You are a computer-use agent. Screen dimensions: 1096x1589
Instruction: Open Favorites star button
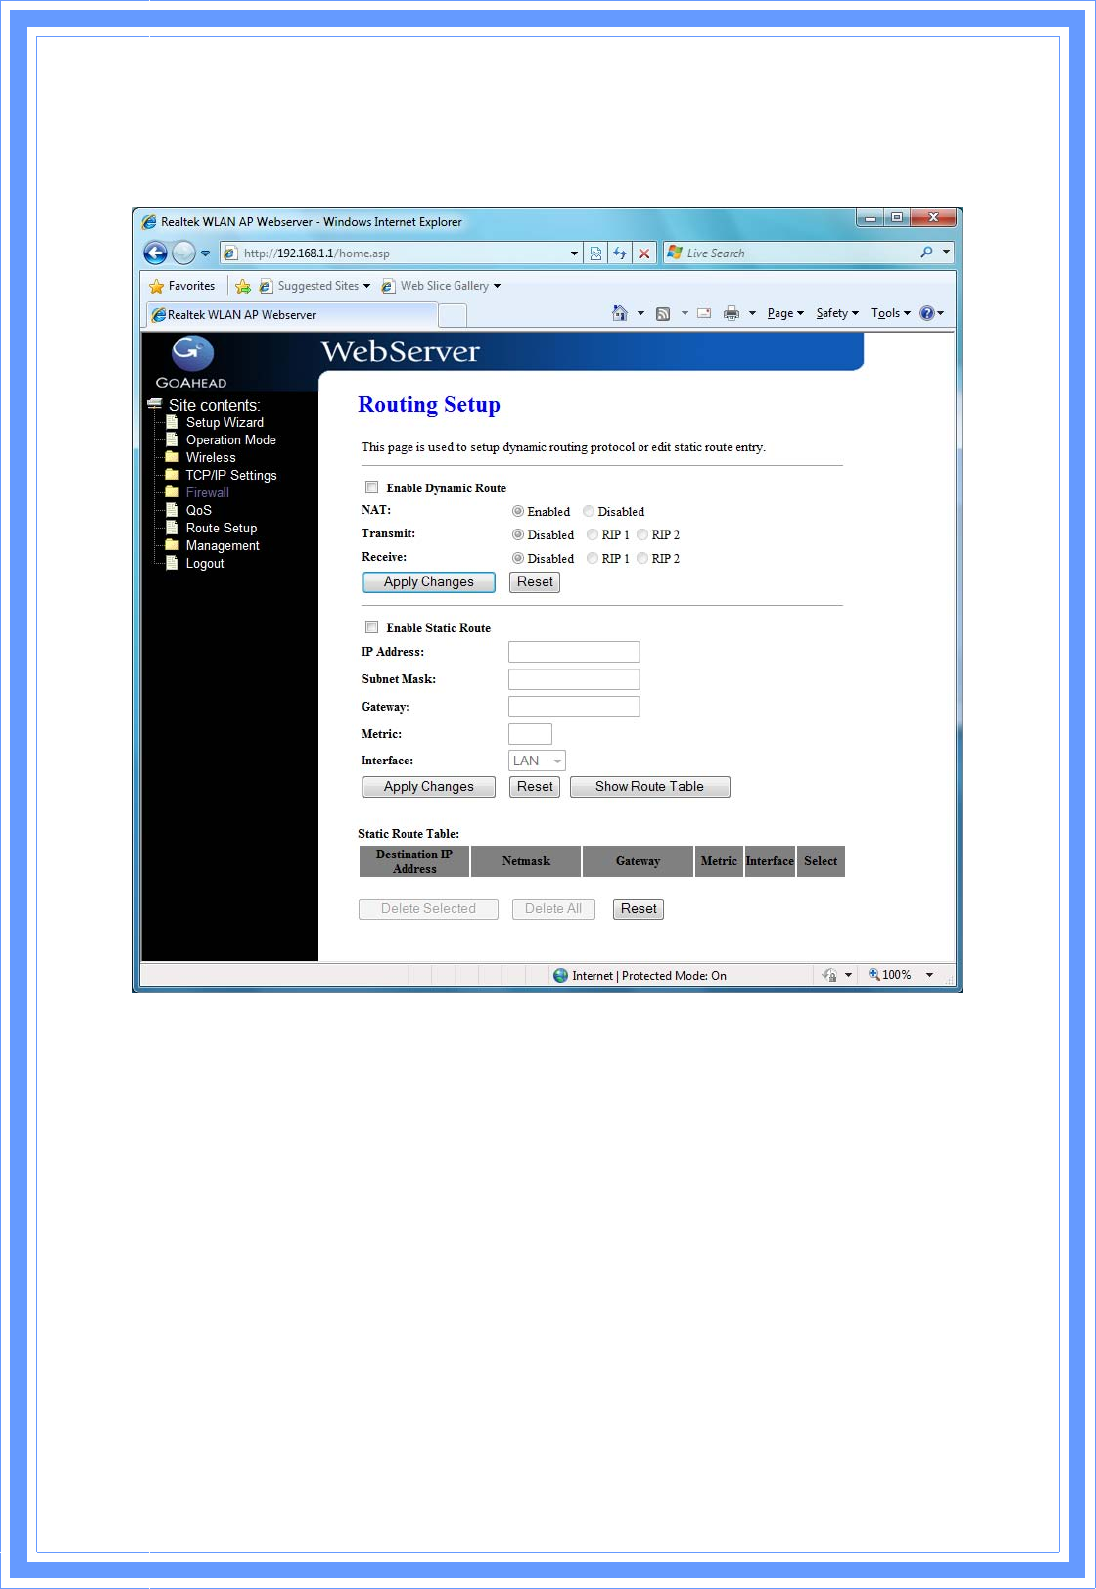(x=182, y=286)
